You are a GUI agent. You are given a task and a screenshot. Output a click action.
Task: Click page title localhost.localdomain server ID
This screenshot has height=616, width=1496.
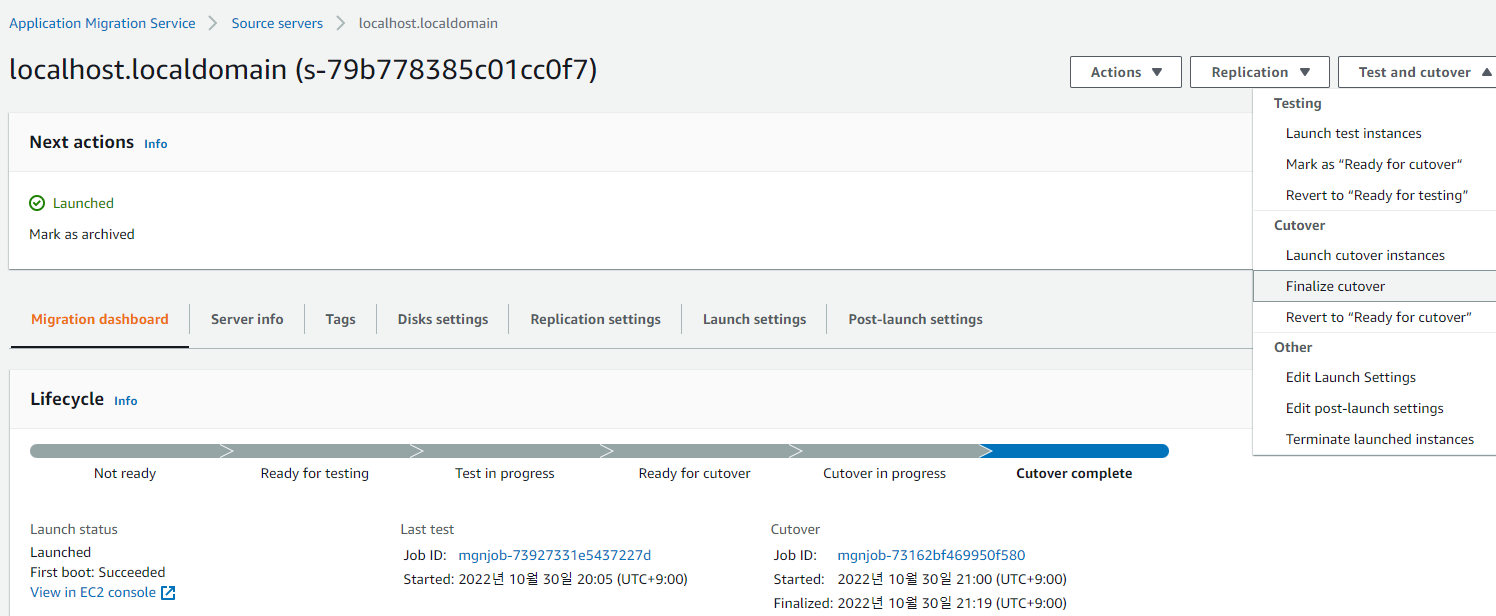[303, 69]
